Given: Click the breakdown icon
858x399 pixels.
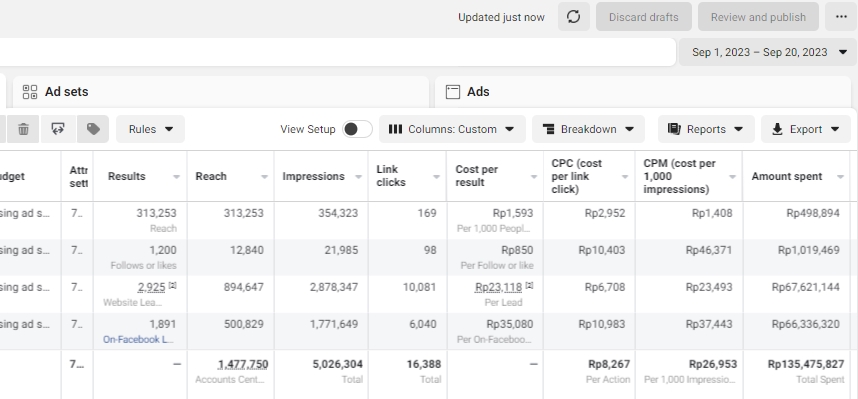Looking at the screenshot, I should (548, 129).
